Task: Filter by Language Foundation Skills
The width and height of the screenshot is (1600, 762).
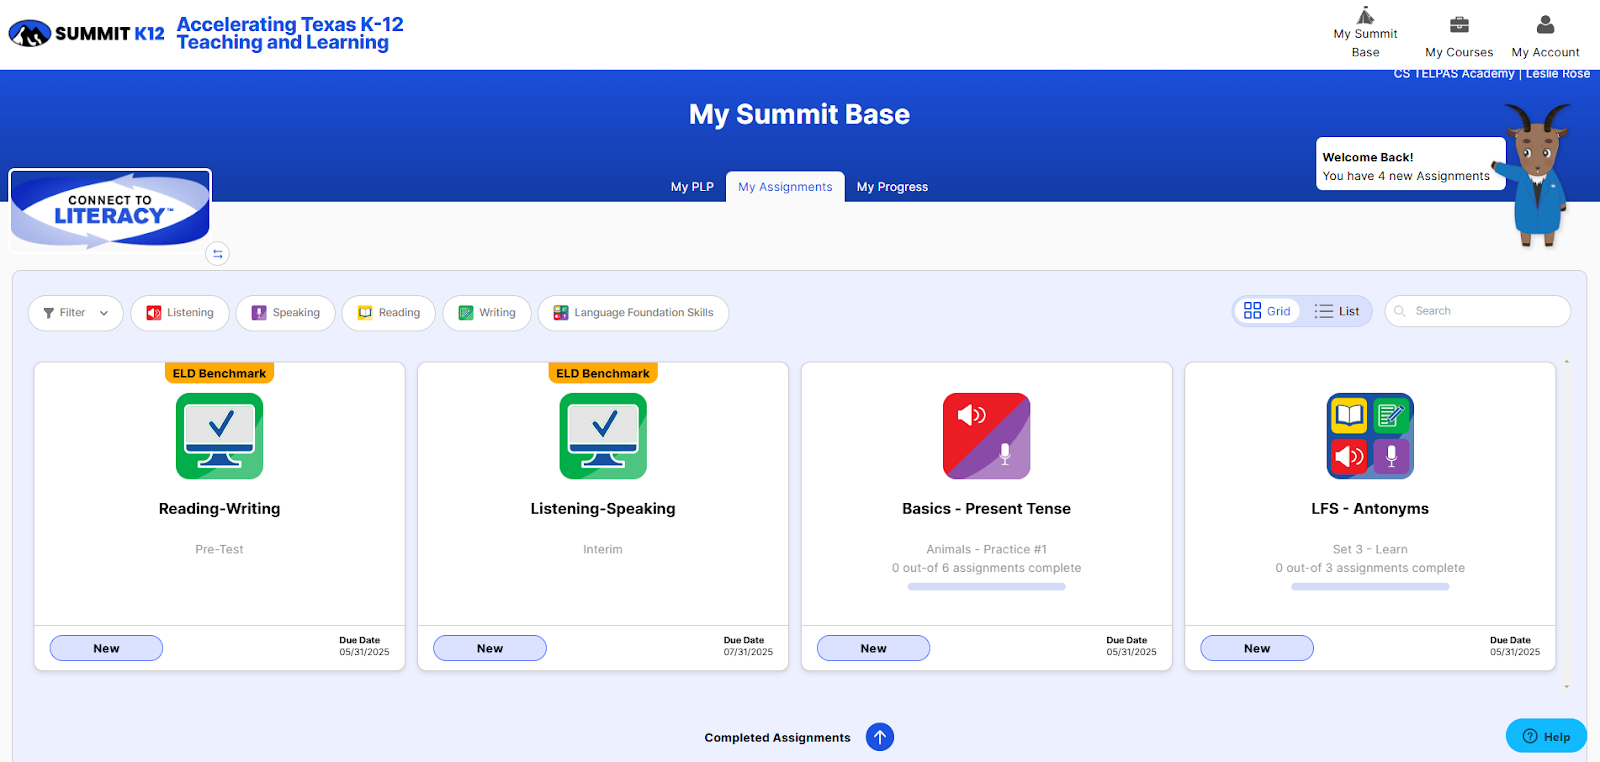Action: [x=633, y=313]
